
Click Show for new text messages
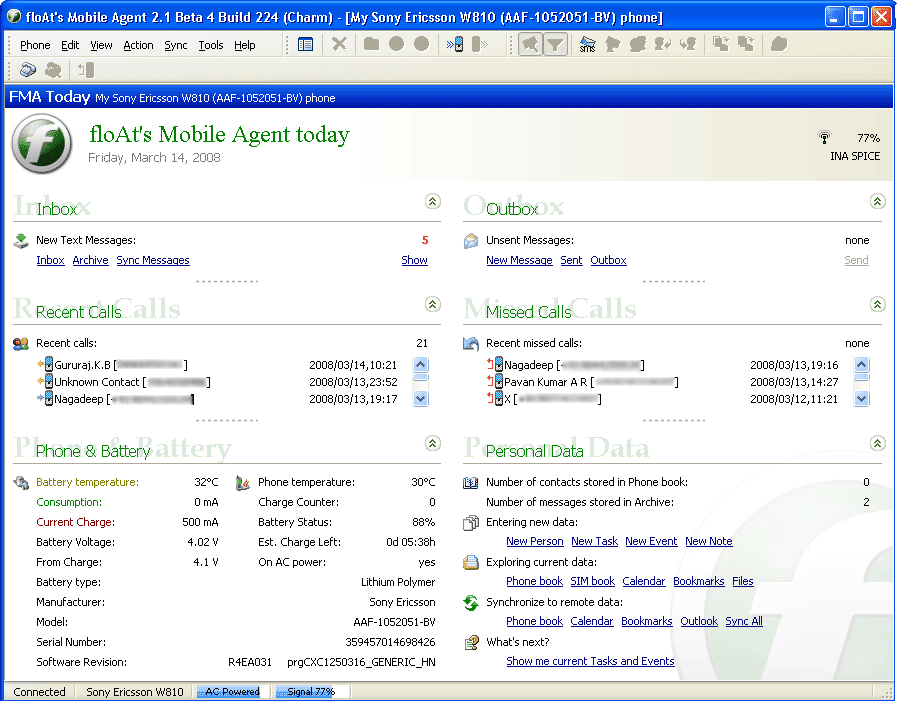click(x=414, y=260)
